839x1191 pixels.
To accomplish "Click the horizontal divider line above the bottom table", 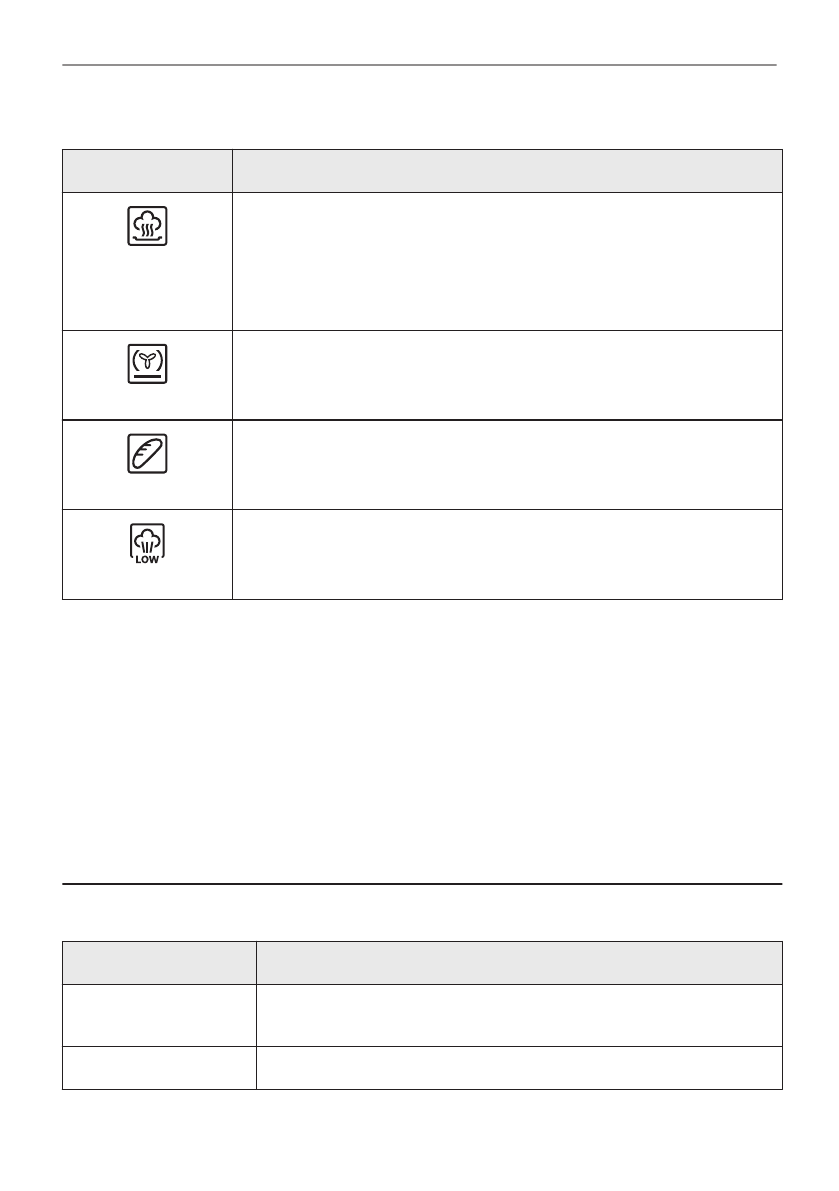I will pyautogui.click(x=420, y=884).
